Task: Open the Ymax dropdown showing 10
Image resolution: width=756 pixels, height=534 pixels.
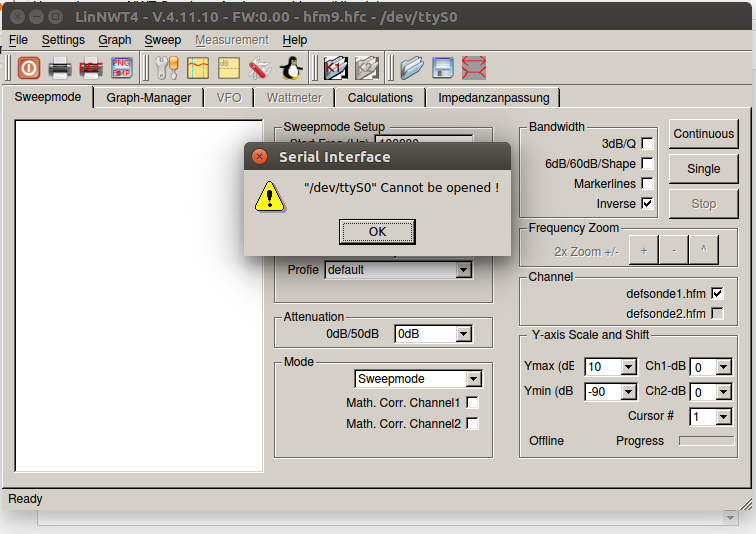Action: point(628,367)
